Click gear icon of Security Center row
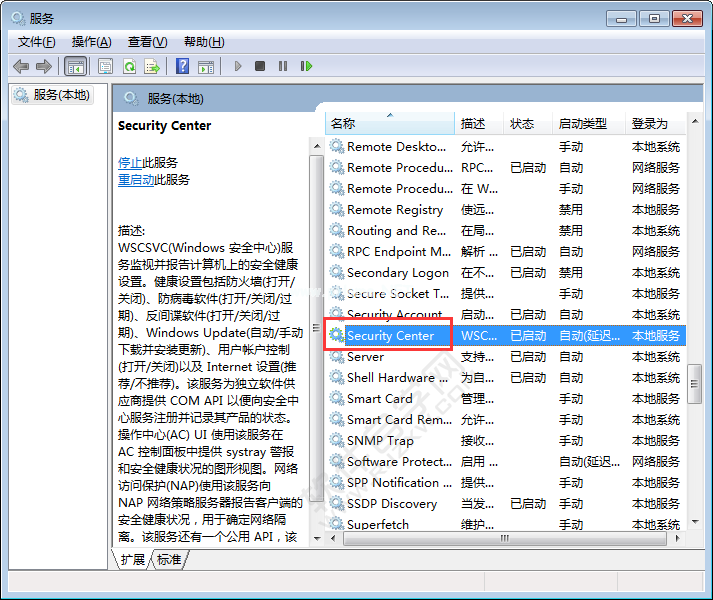713x600 pixels. [x=336, y=335]
